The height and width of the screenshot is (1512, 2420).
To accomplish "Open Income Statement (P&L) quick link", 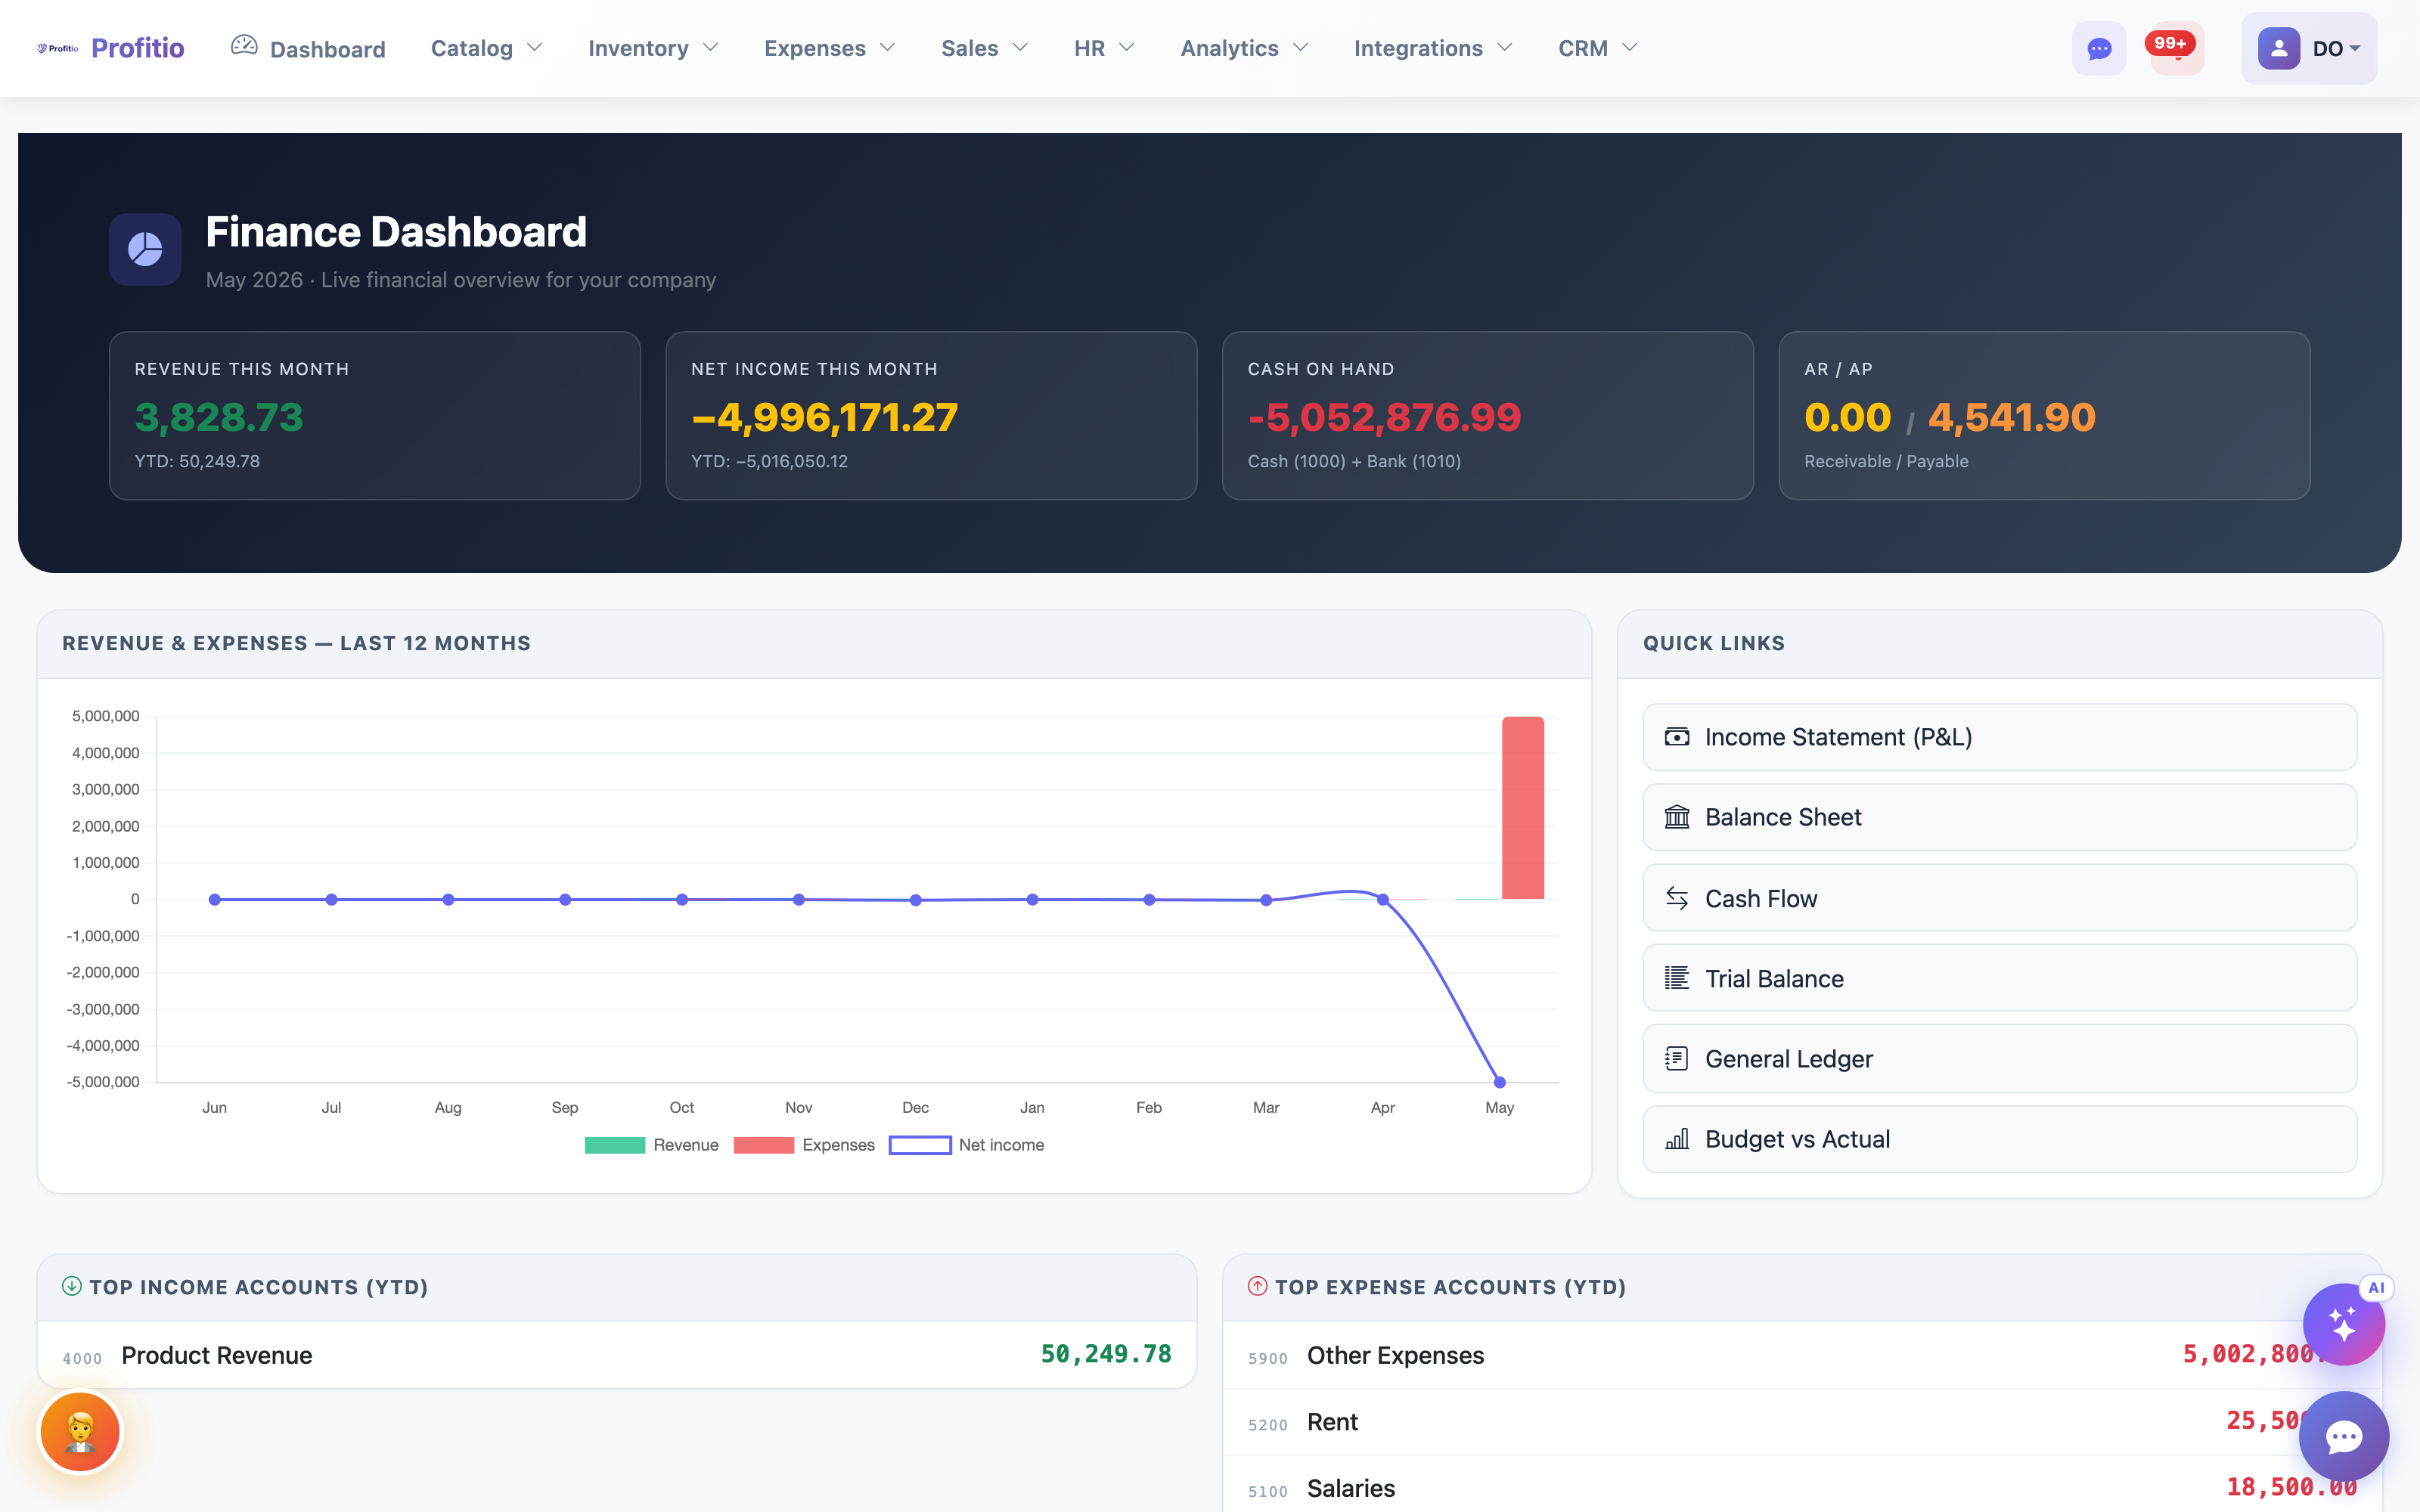I will [1999, 737].
